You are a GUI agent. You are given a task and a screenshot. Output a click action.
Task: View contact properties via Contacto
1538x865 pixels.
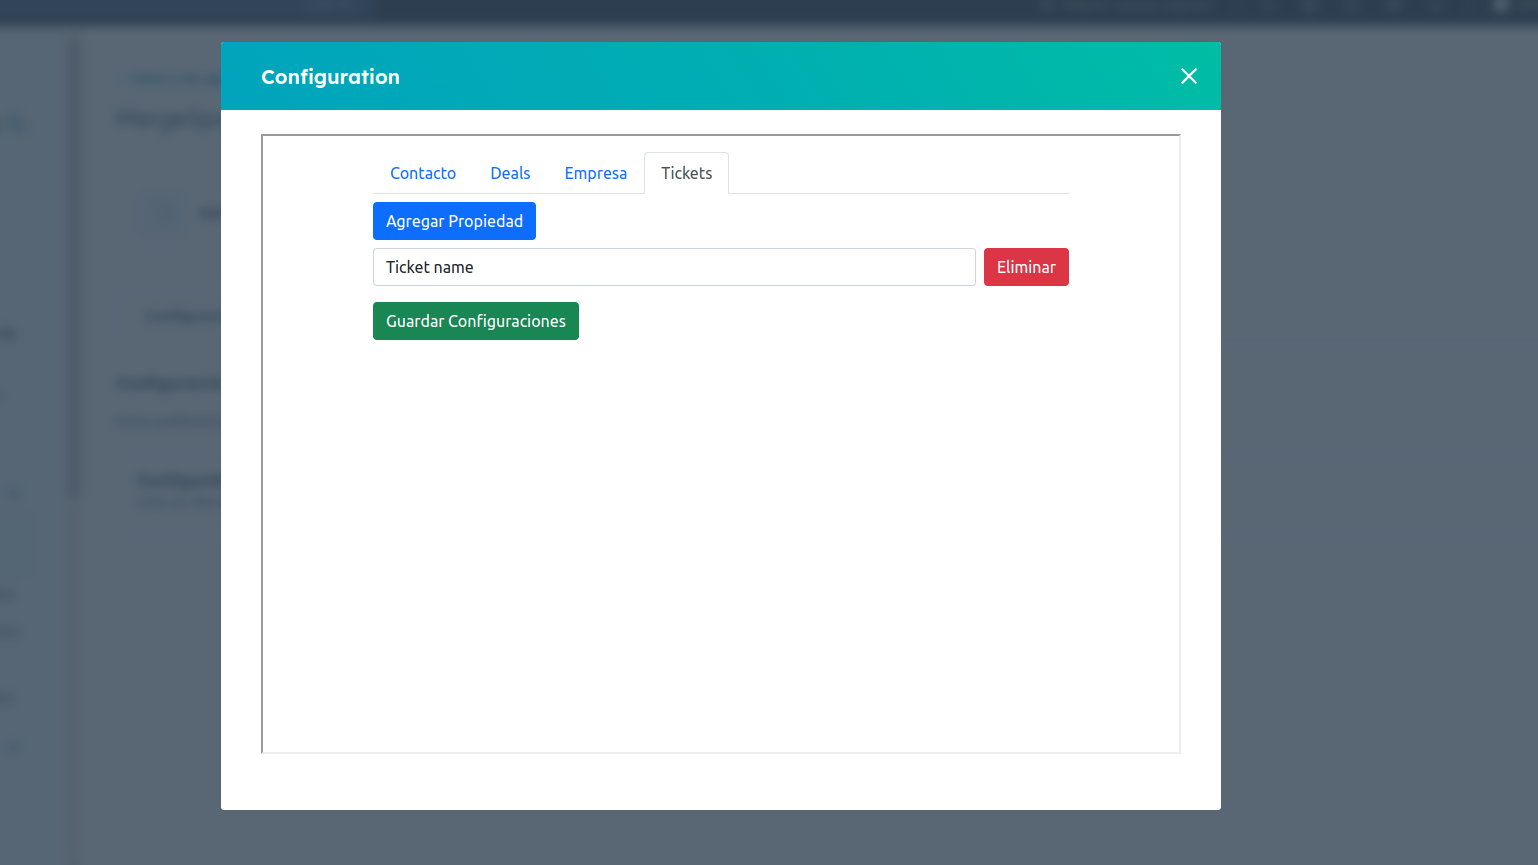[423, 173]
